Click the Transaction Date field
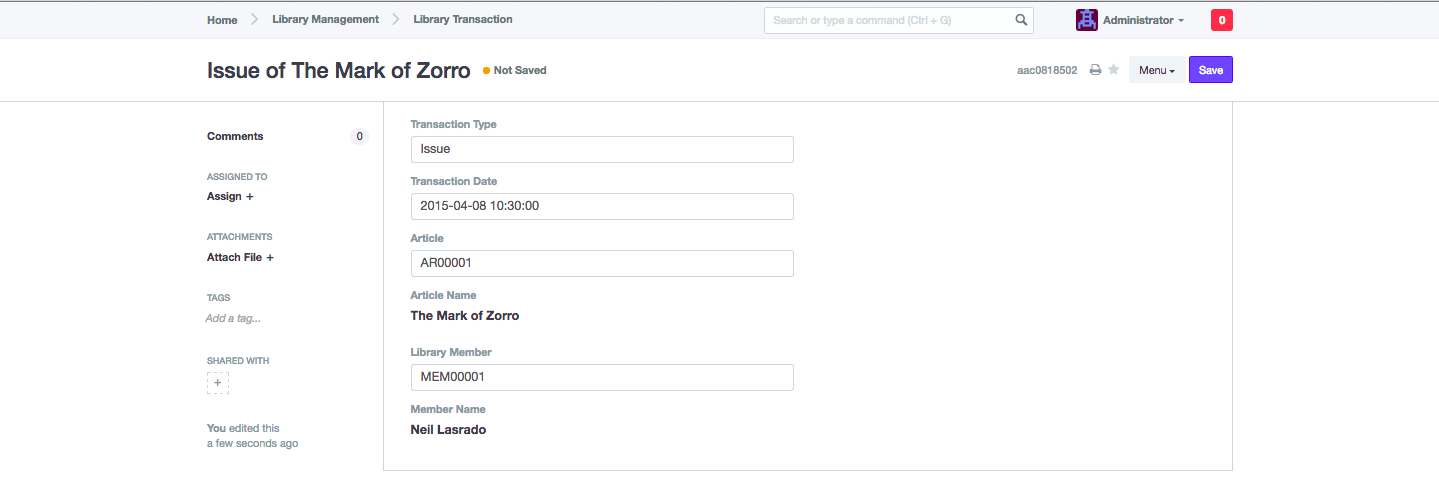This screenshot has width=1439, height=481. point(602,206)
